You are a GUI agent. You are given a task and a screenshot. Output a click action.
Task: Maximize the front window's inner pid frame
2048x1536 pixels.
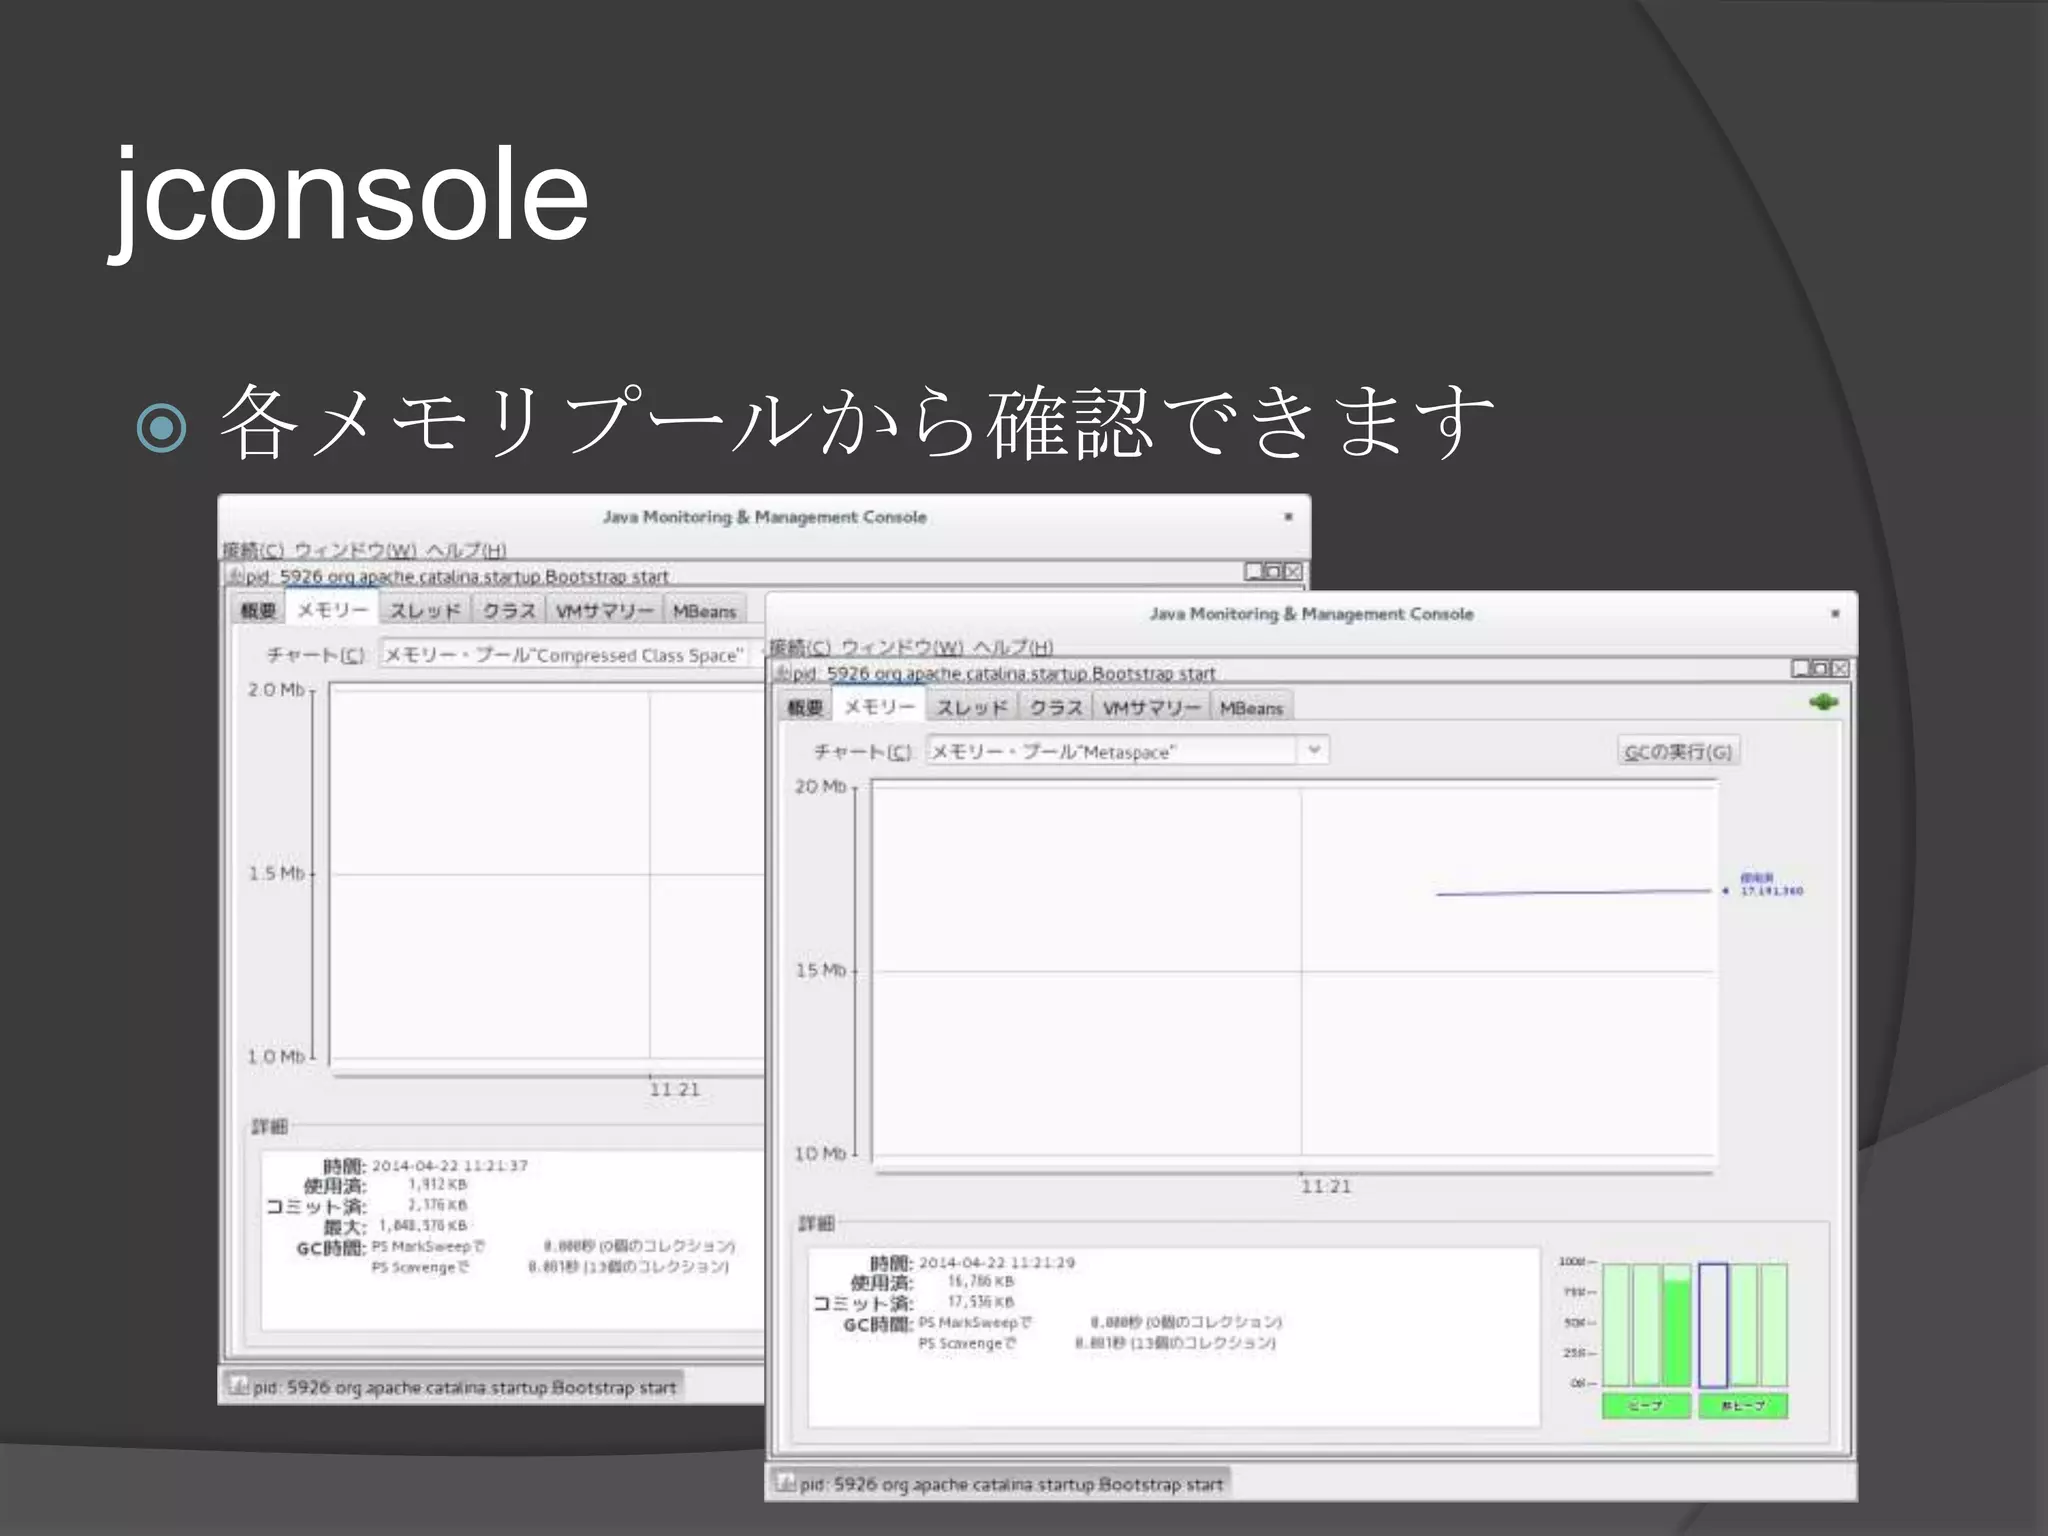pyautogui.click(x=1820, y=668)
